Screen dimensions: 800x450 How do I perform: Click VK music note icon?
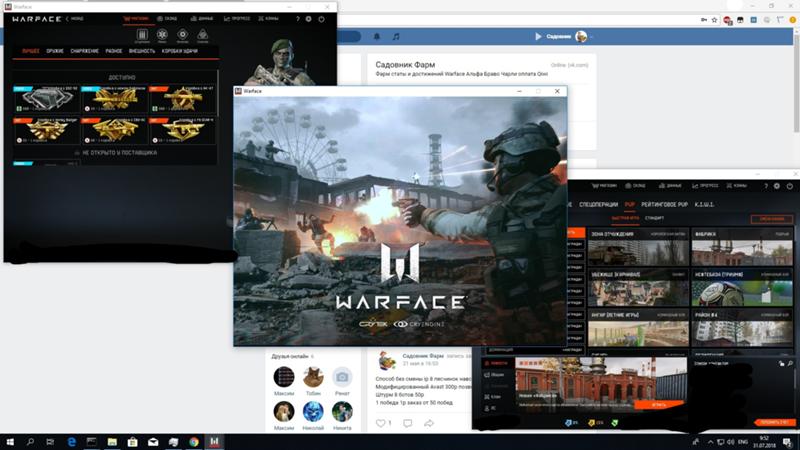point(396,37)
